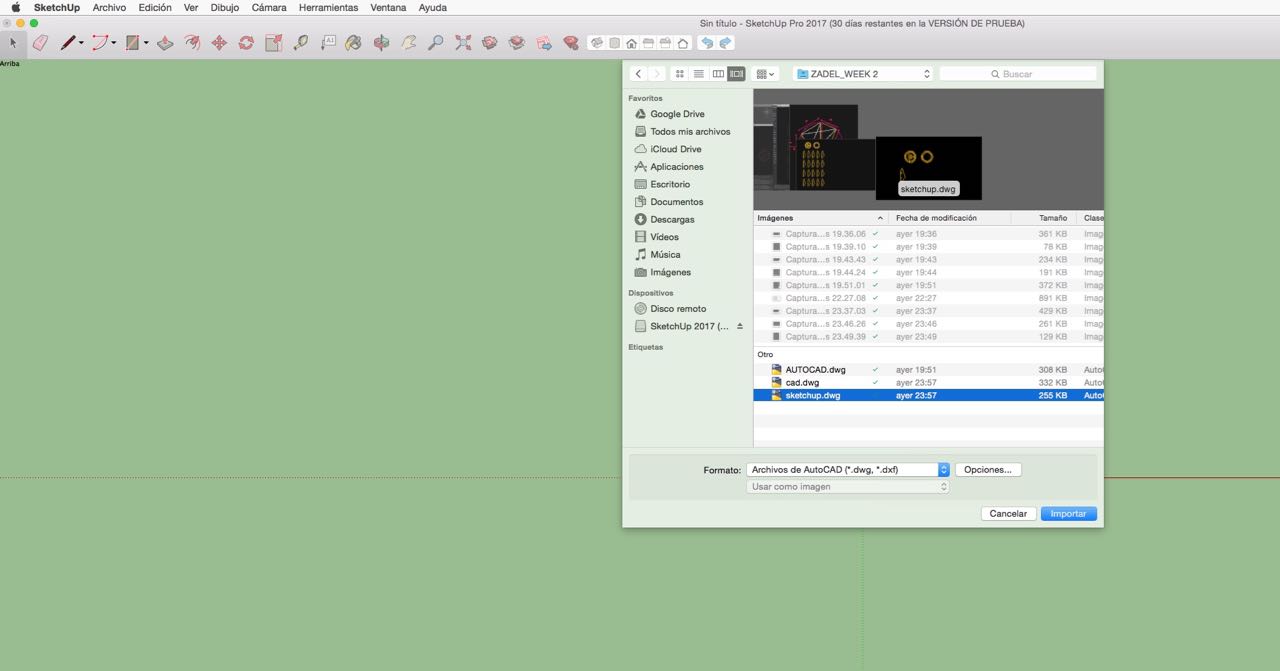Click Send to LayOut icon

[544, 43]
